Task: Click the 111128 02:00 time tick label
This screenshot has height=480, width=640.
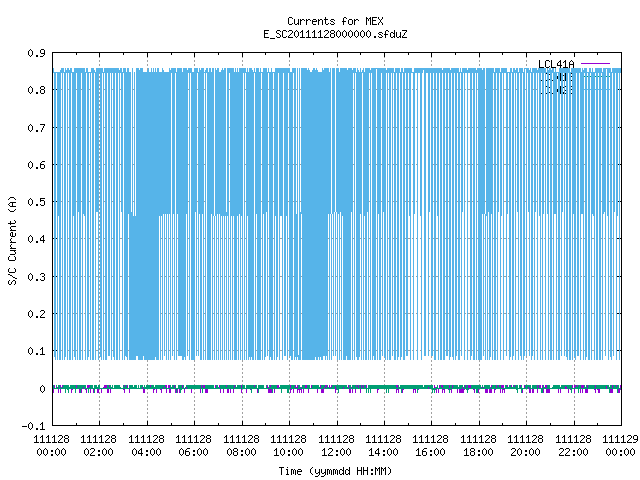Action: [98, 446]
